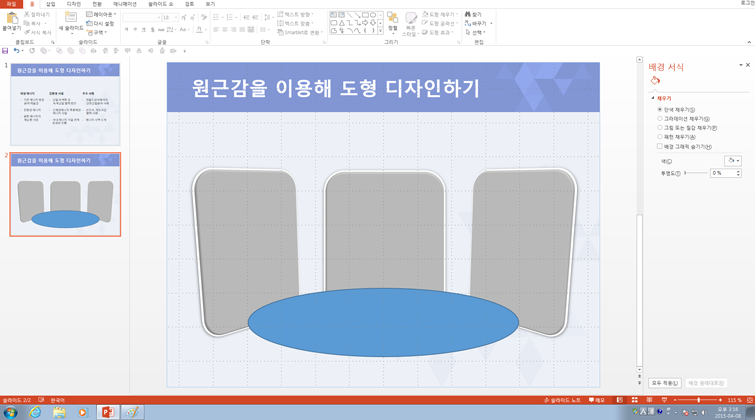Screen dimensions: 755x420
Task: Click Slide Notes (슬라이드 노트) in status bar
Action: point(562,400)
